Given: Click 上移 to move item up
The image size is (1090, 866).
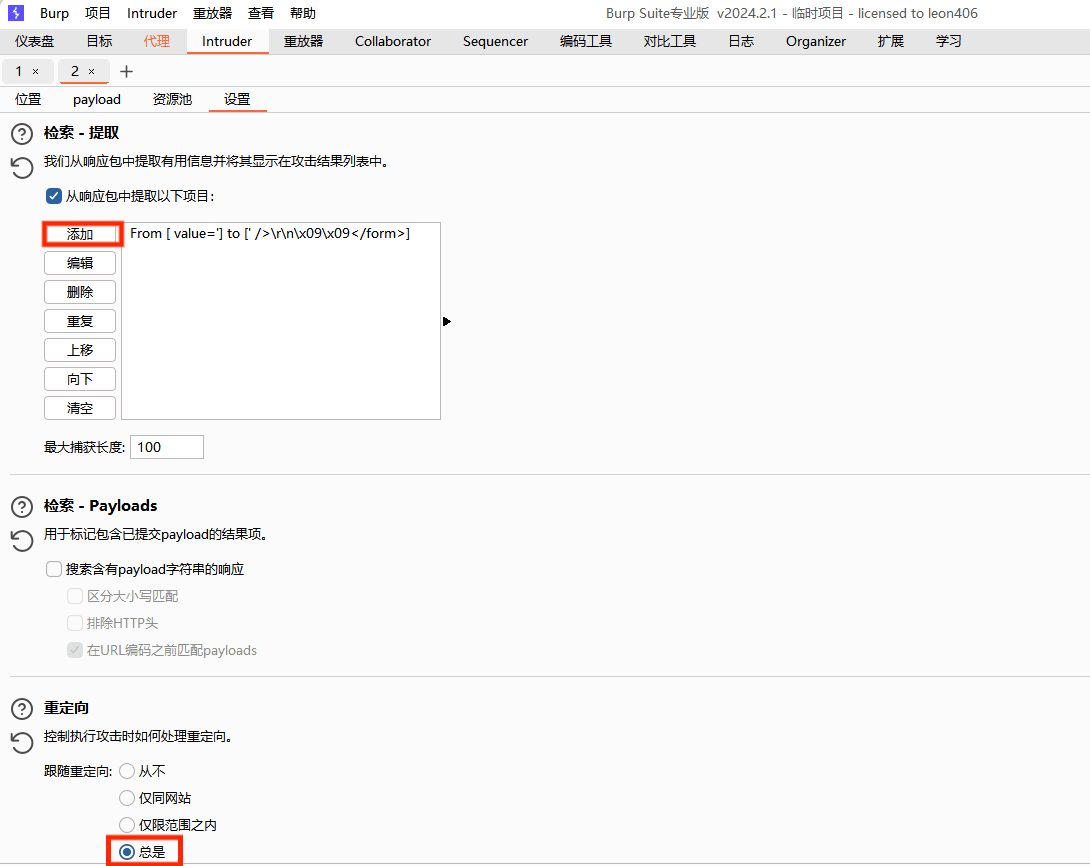Looking at the screenshot, I should (80, 350).
